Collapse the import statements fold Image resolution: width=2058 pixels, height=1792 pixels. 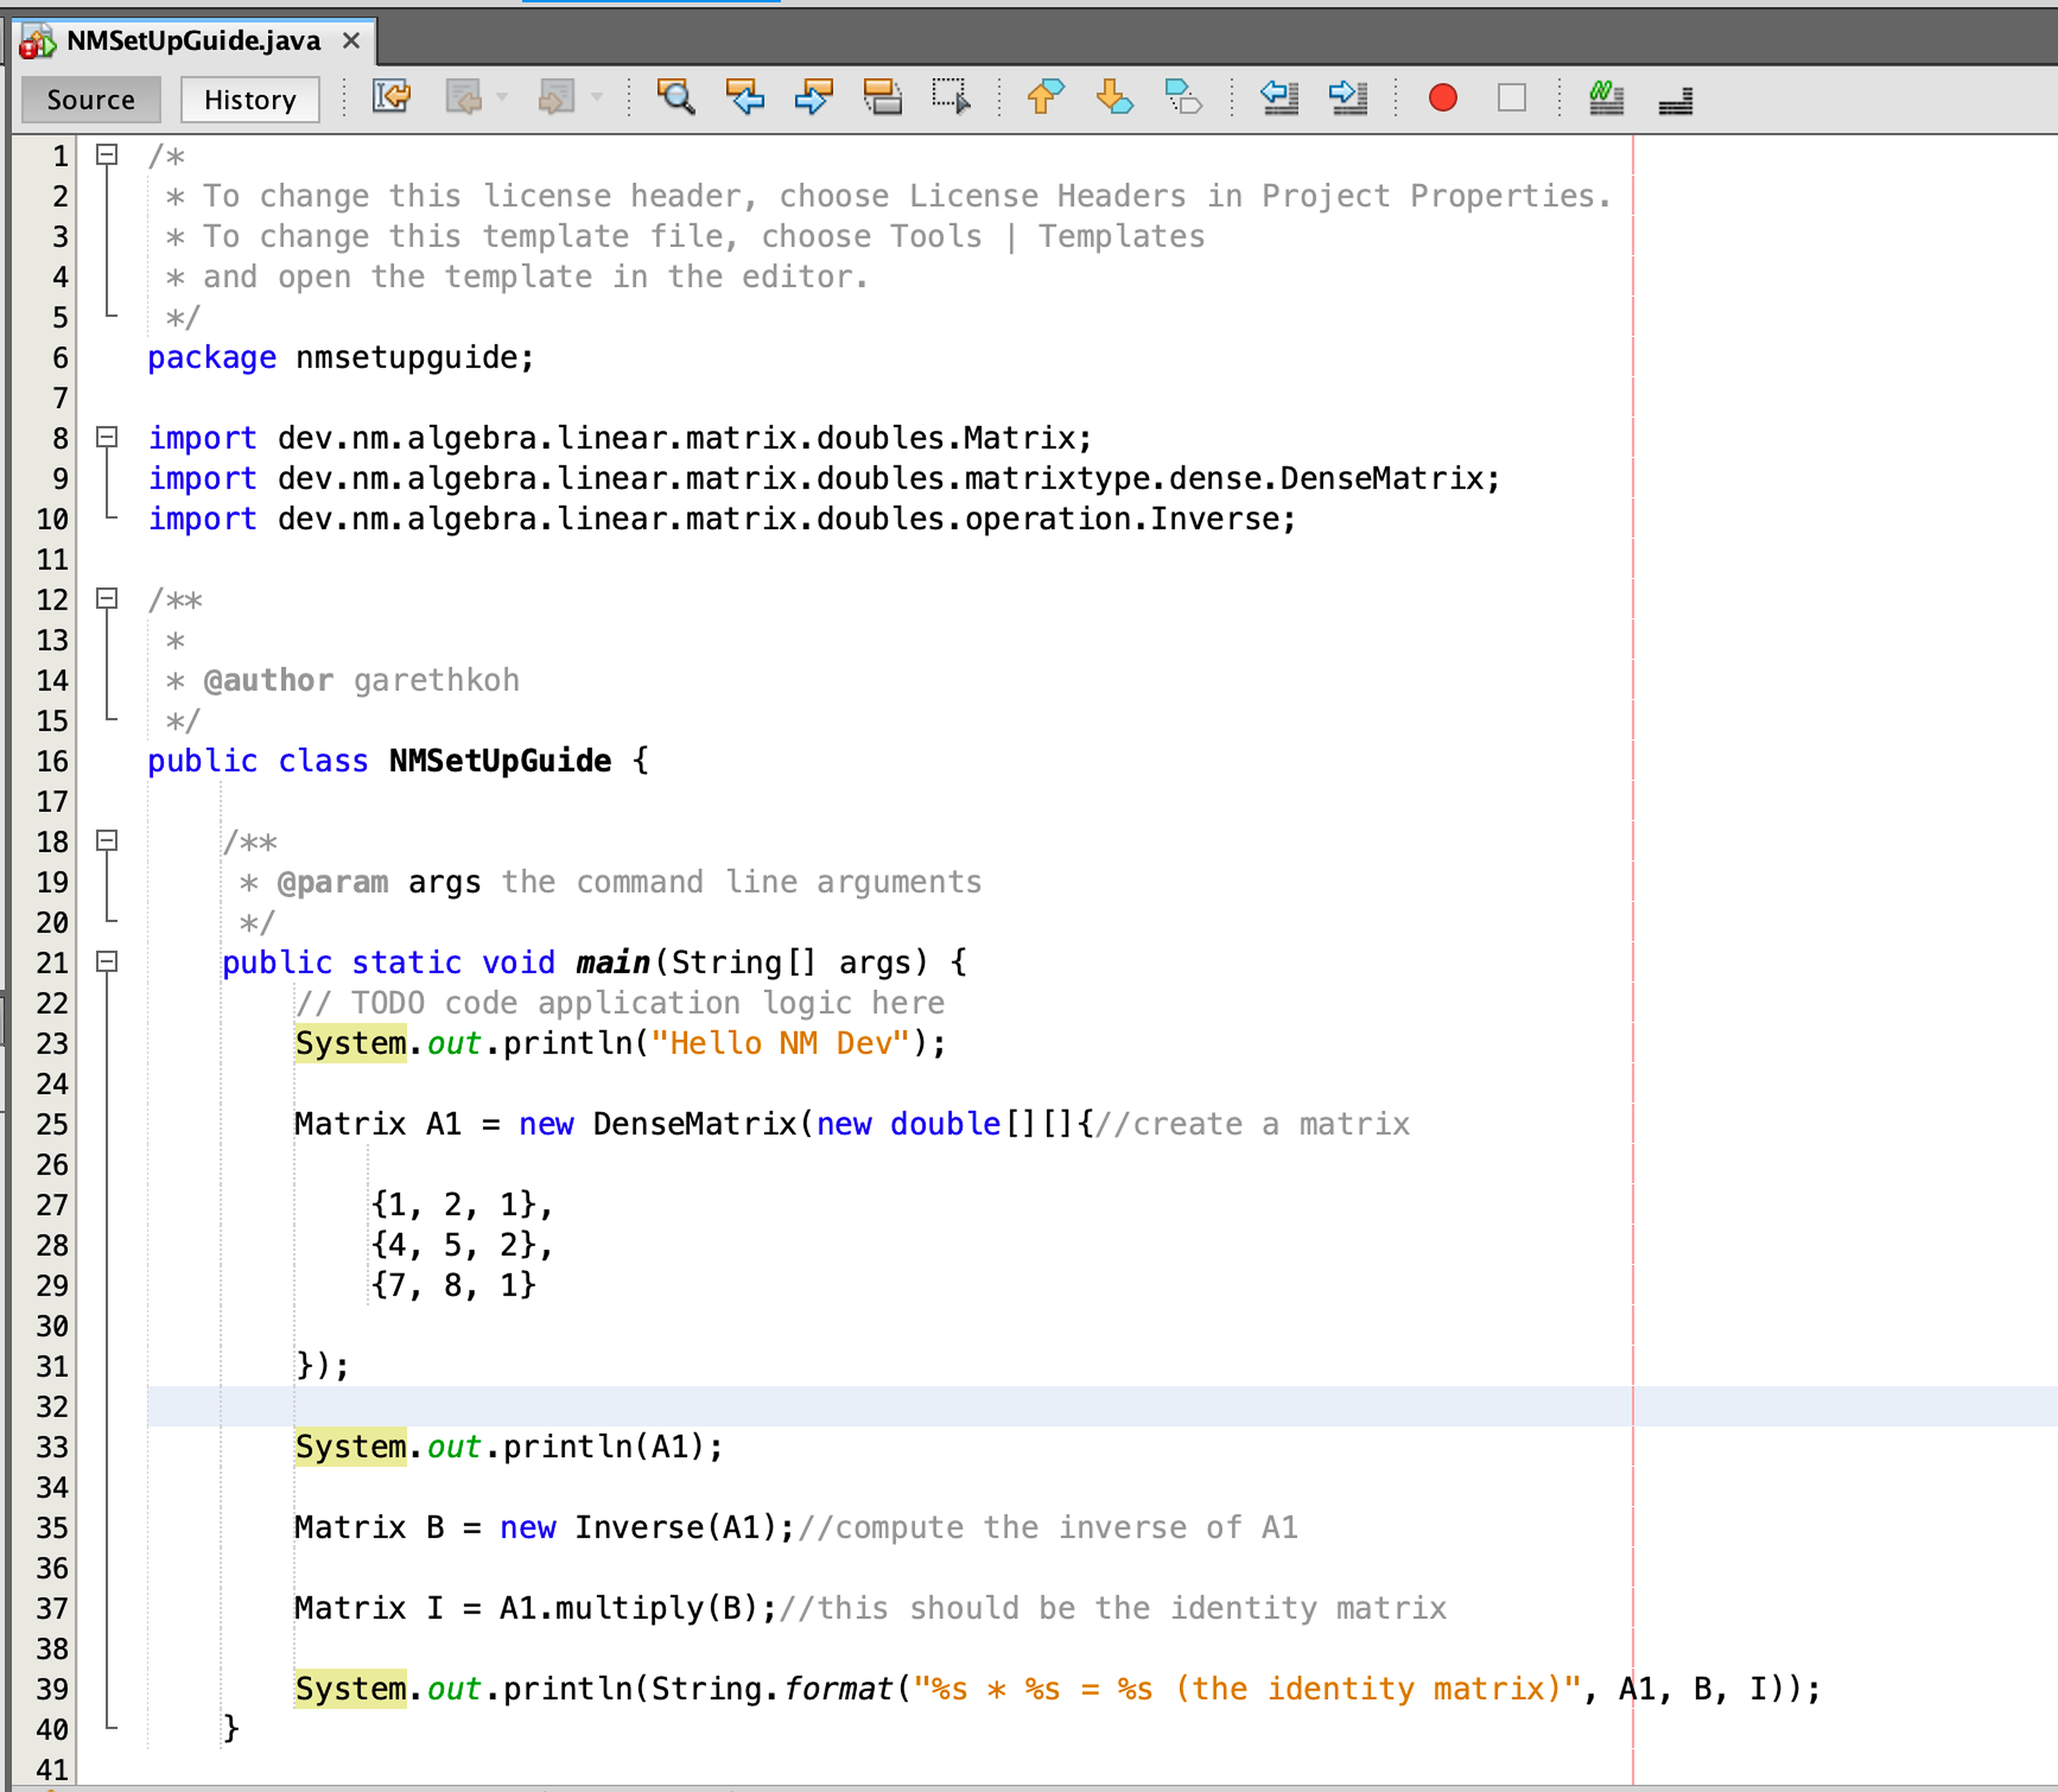(x=107, y=437)
